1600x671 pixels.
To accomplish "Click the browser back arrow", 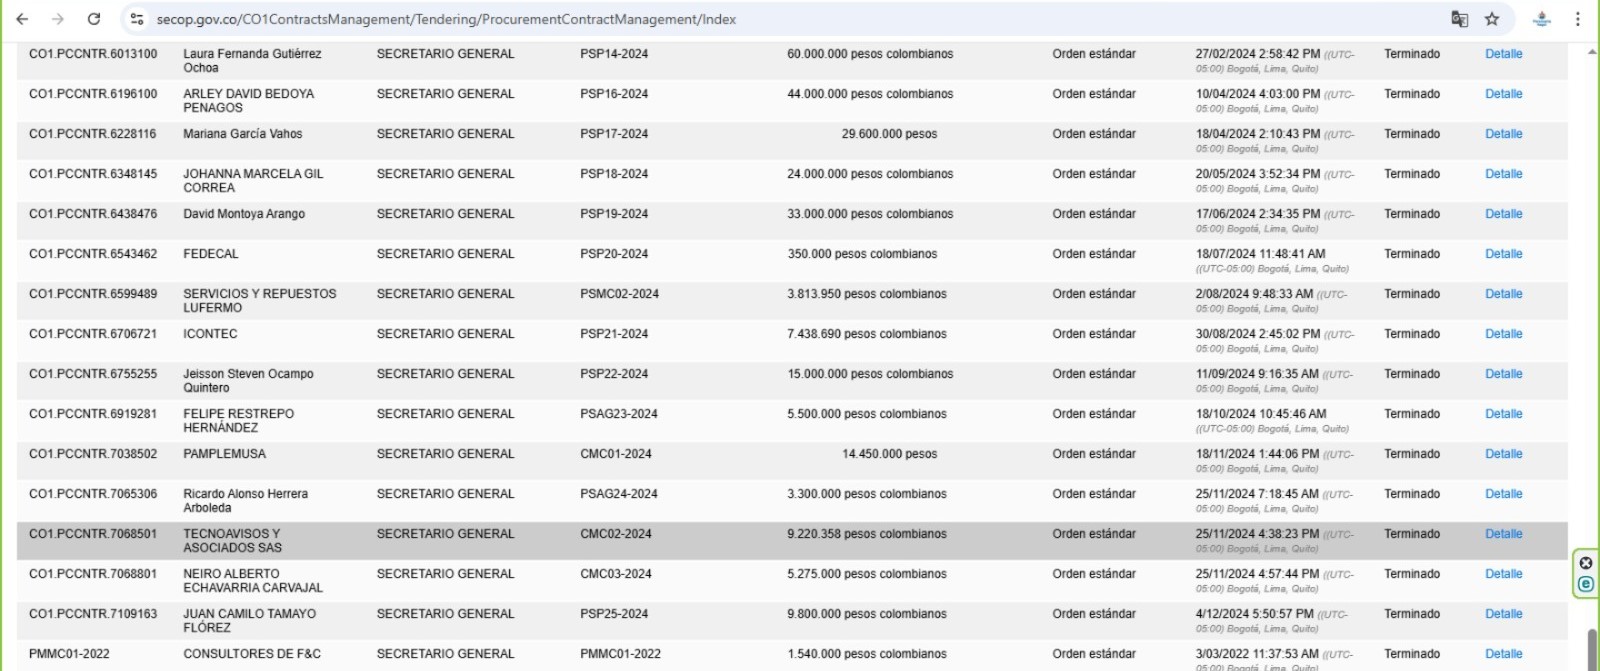I will click(x=22, y=19).
